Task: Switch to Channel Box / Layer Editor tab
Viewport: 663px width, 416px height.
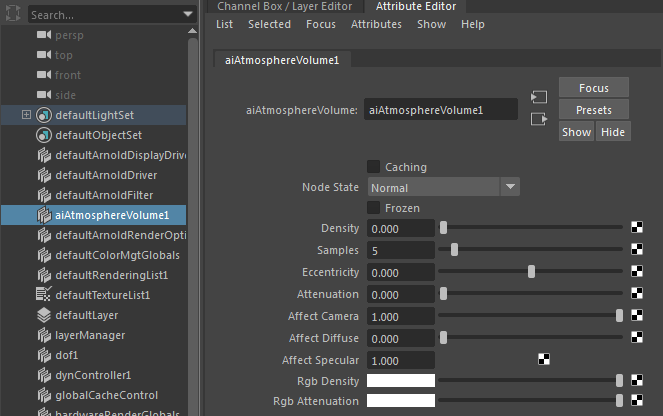Action: [285, 6]
